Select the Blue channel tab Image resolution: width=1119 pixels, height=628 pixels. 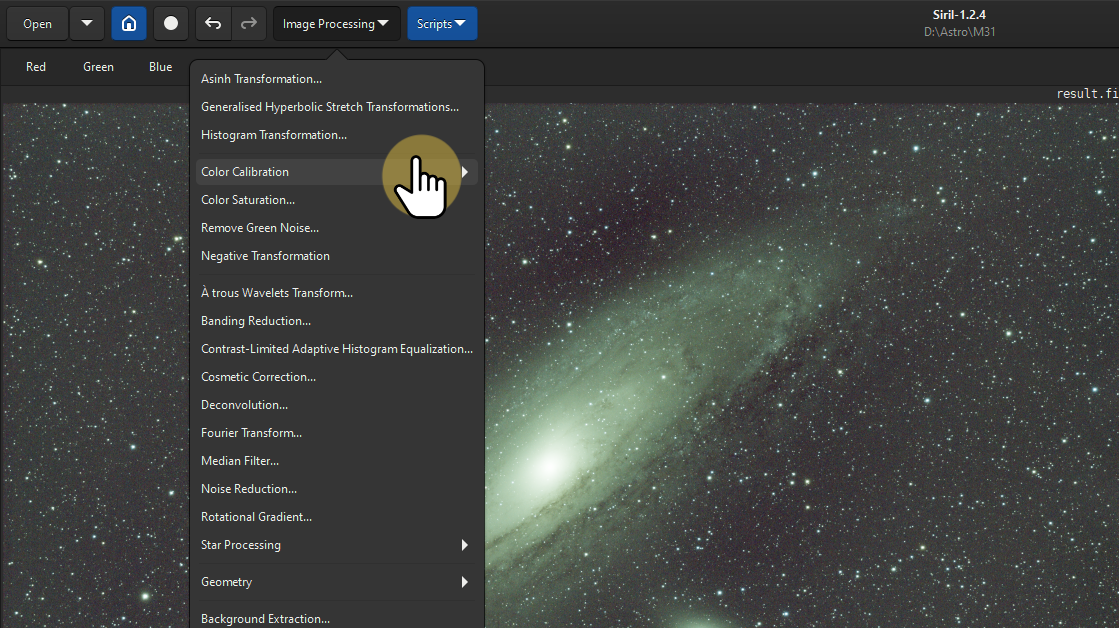pos(160,67)
